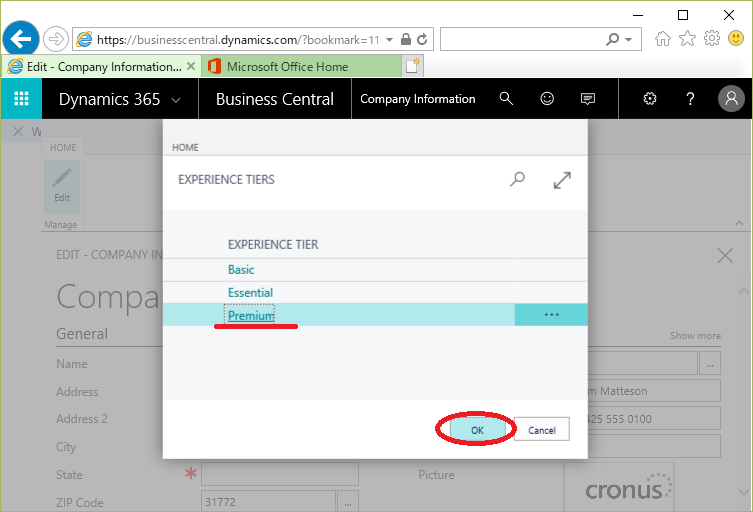Click the smiley feedback icon in browser

pos(736,38)
